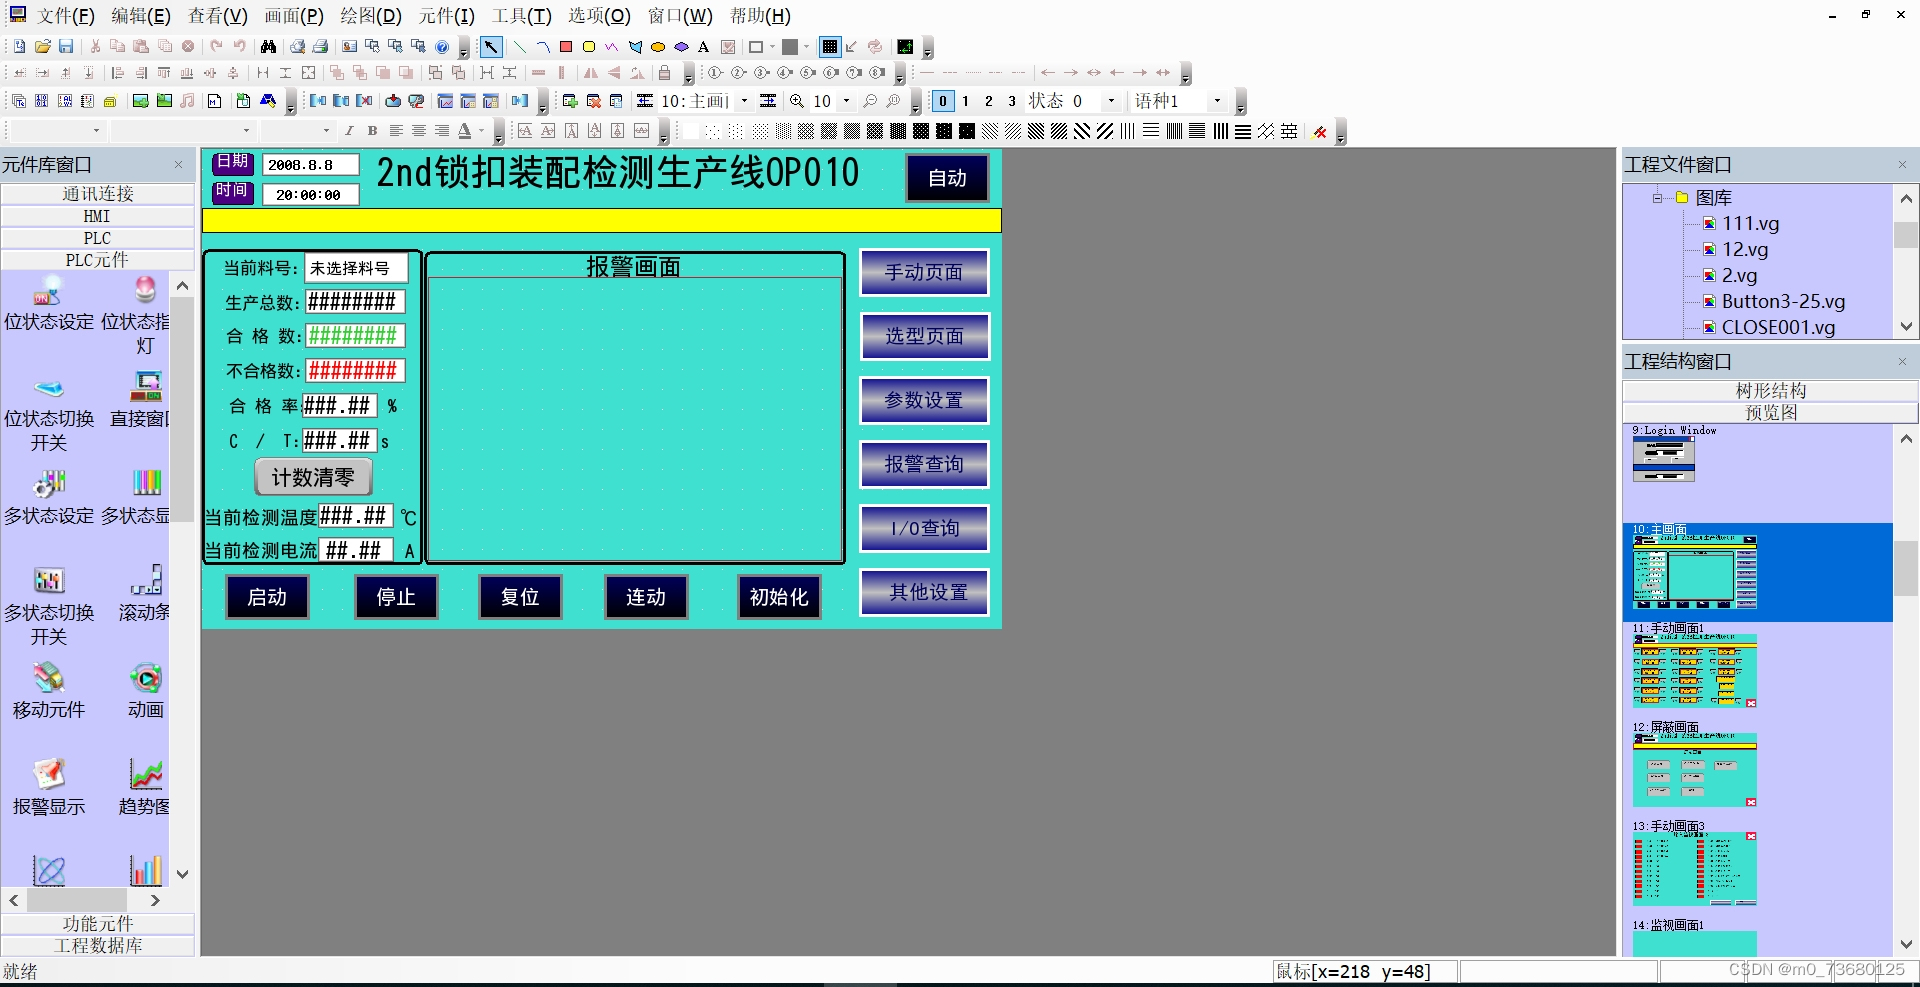The width and height of the screenshot is (1920, 987).
Task: Click the blue Help question mark icon
Action: (442, 47)
